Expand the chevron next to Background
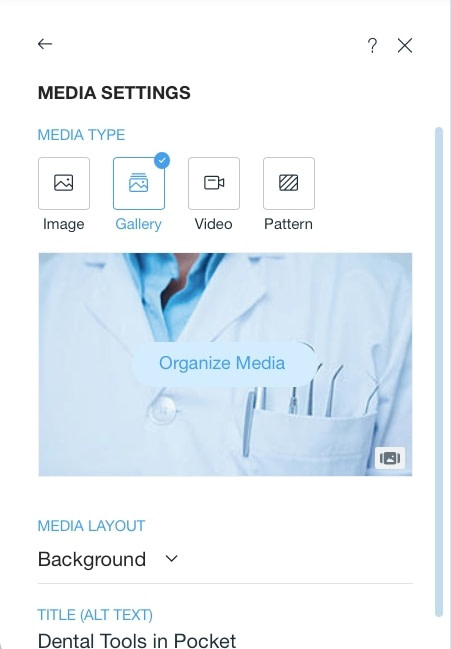 pyautogui.click(x=171, y=559)
